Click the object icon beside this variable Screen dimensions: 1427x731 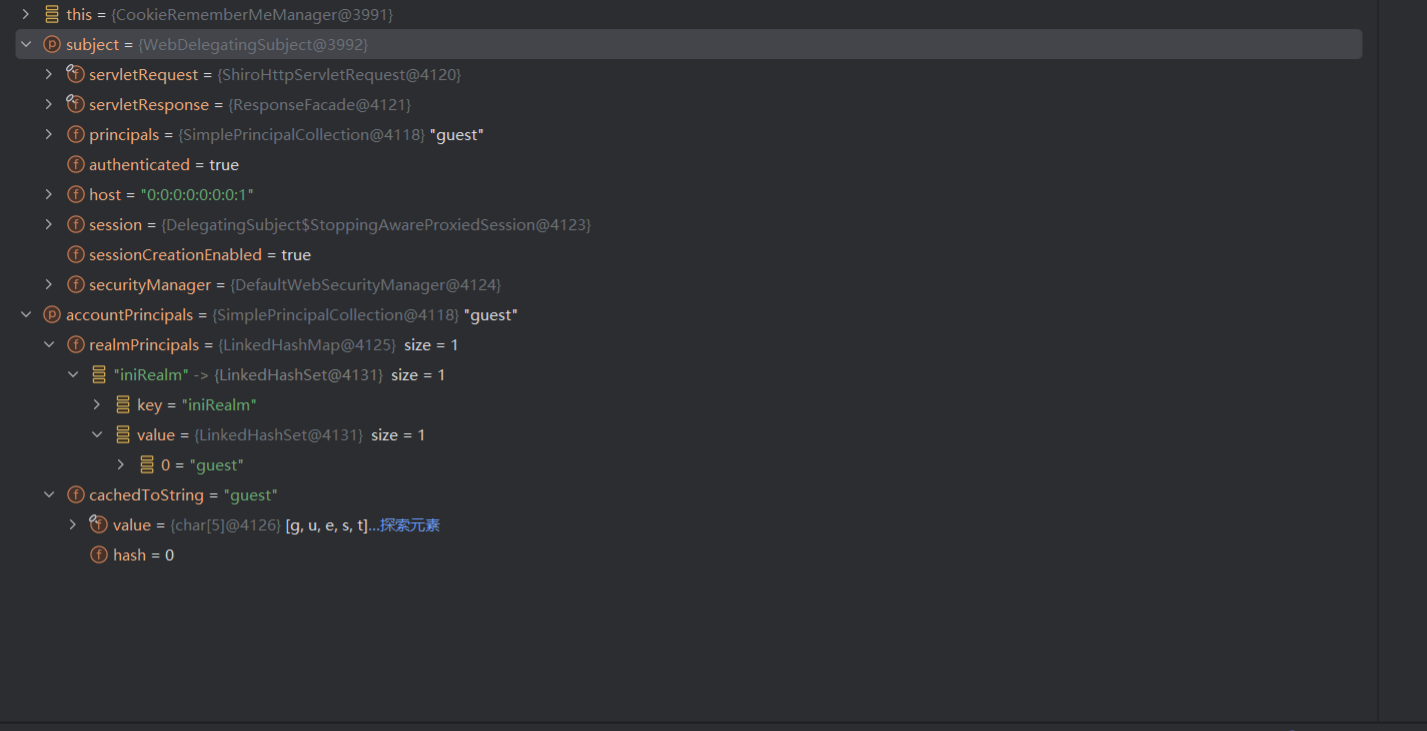pyautogui.click(x=52, y=14)
